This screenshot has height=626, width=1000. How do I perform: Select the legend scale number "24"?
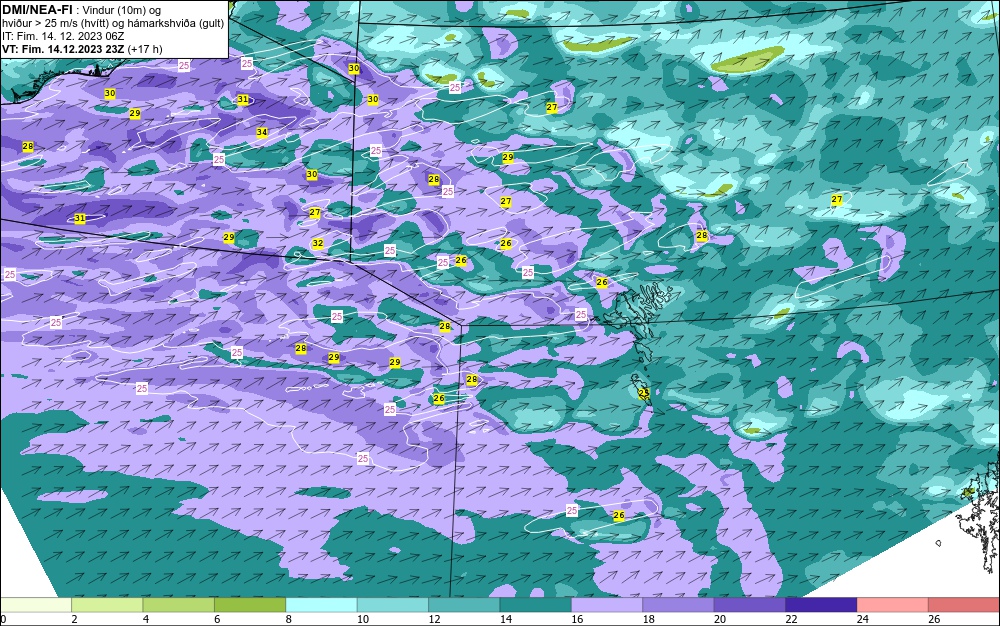863,619
